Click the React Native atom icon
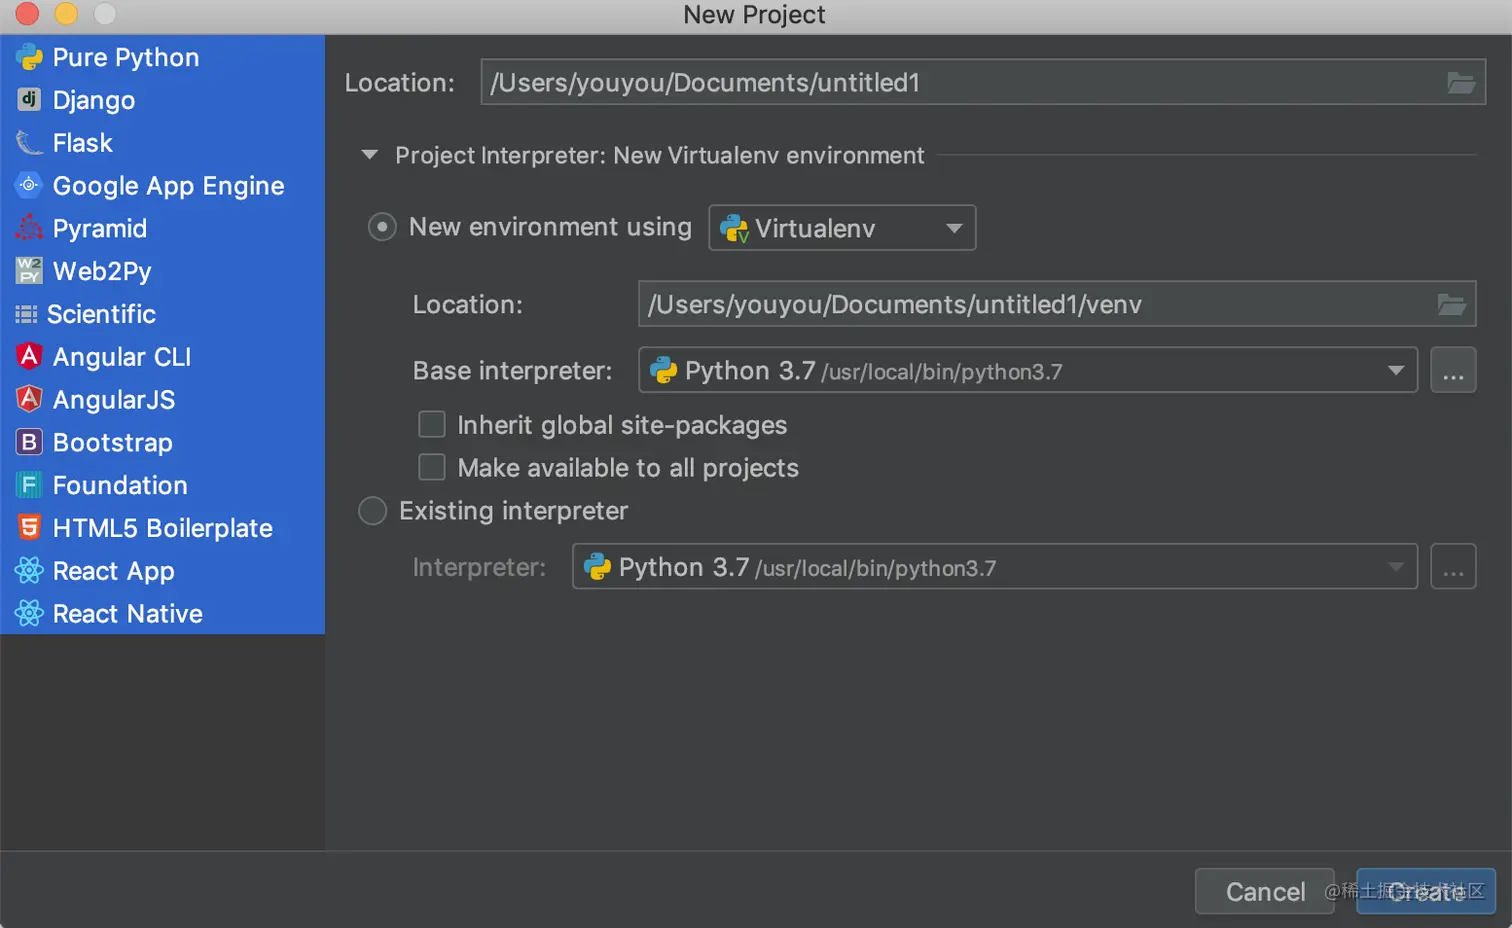The width and height of the screenshot is (1512, 928). [x=29, y=613]
